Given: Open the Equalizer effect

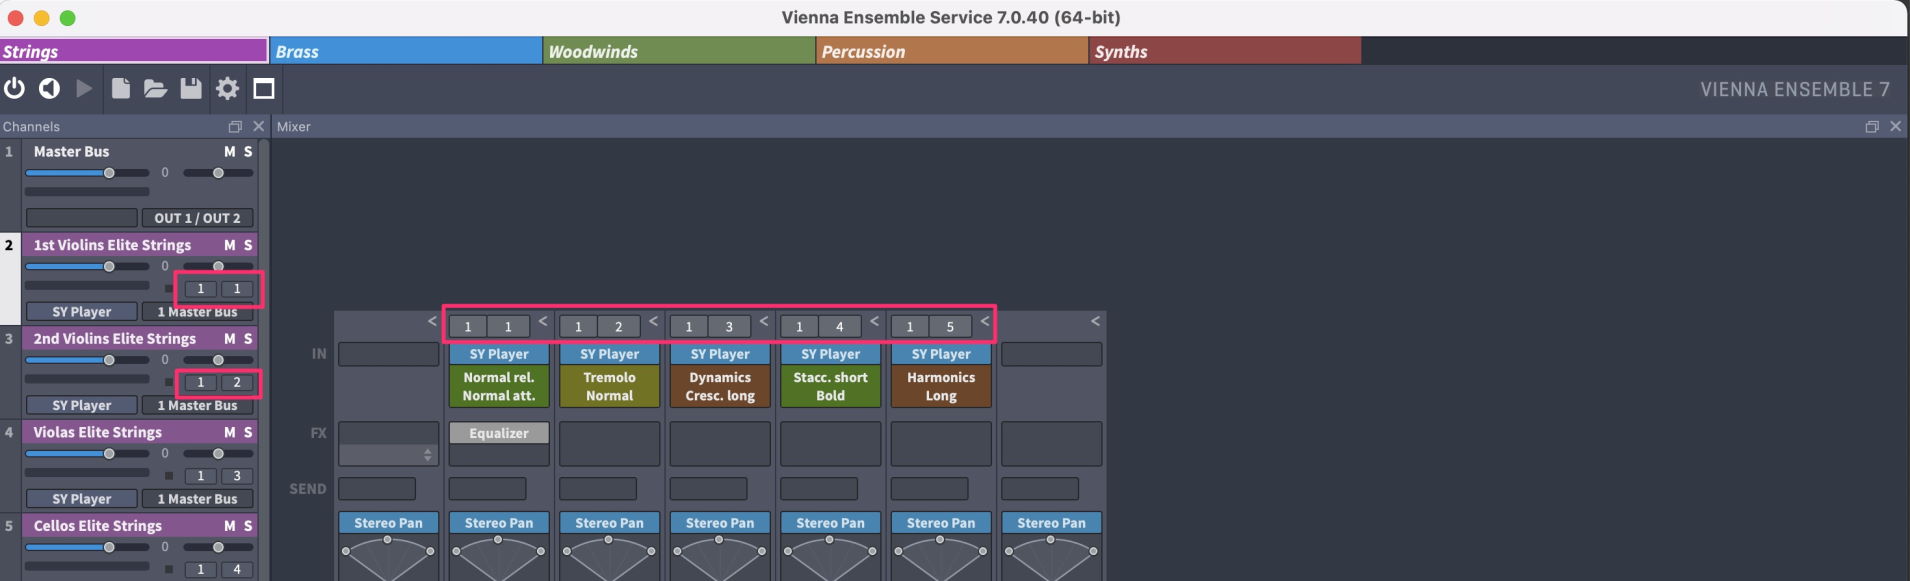Looking at the screenshot, I should click(x=499, y=433).
